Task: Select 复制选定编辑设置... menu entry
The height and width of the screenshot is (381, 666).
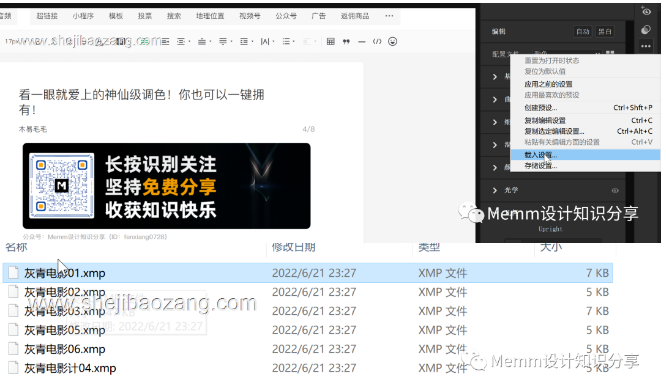Action: 585,131
